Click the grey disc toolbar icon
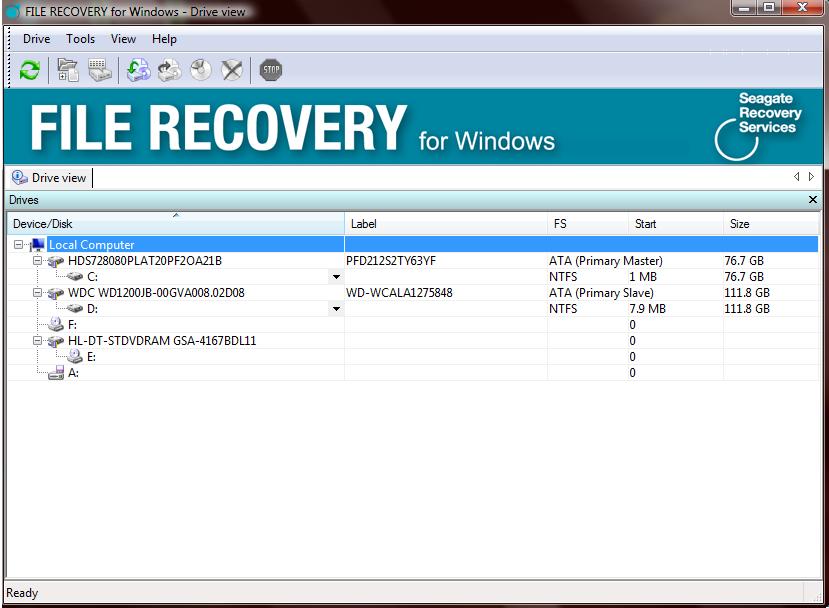The width and height of the screenshot is (829, 608). [x=201, y=70]
